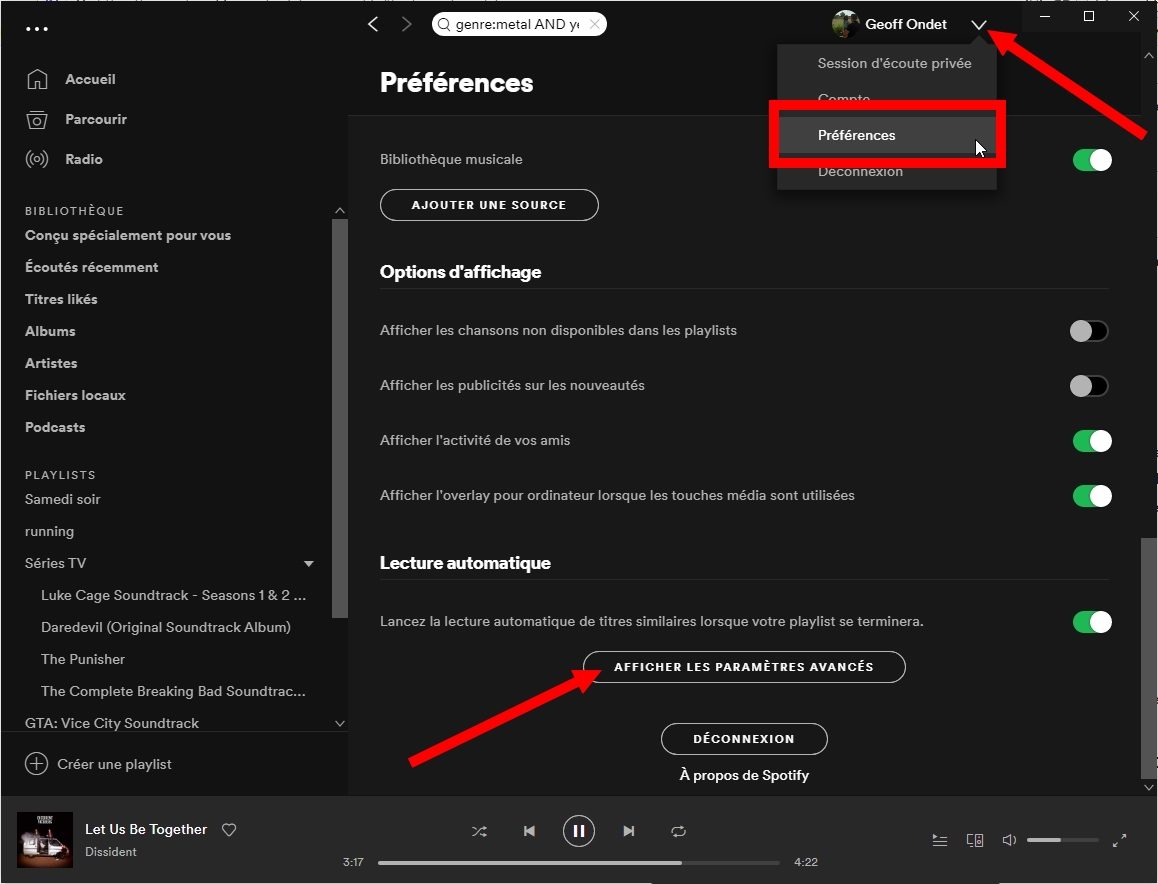Open user menu chevron beside Geoff Ondet
The width and height of the screenshot is (1158, 884).
coord(979,25)
